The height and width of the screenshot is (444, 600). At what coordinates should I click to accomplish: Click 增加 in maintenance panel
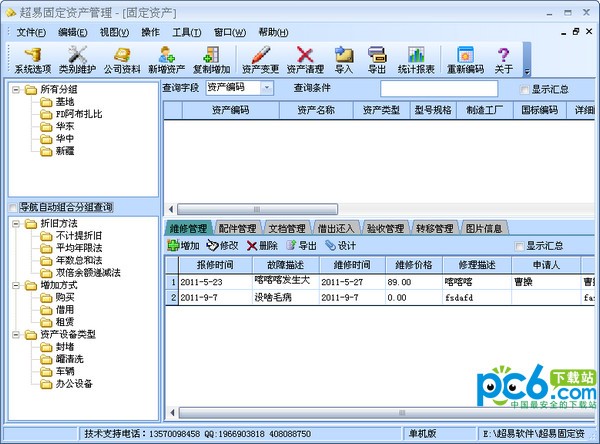(183, 245)
